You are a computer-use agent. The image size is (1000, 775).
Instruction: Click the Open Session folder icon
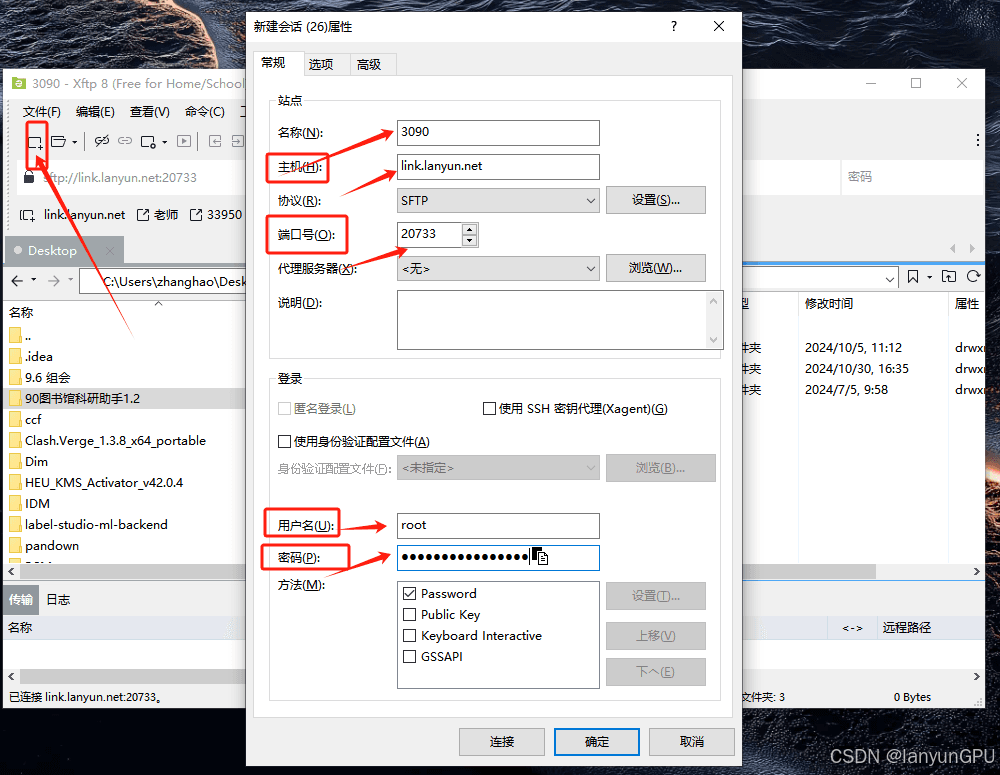[59, 142]
